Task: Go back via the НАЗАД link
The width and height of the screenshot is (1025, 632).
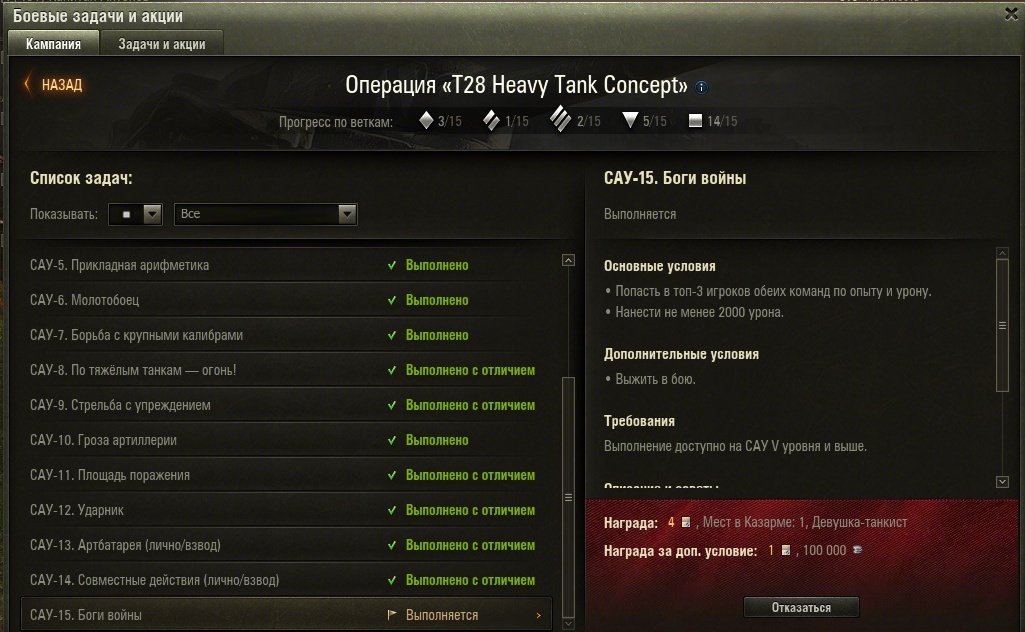Action: tap(62, 84)
